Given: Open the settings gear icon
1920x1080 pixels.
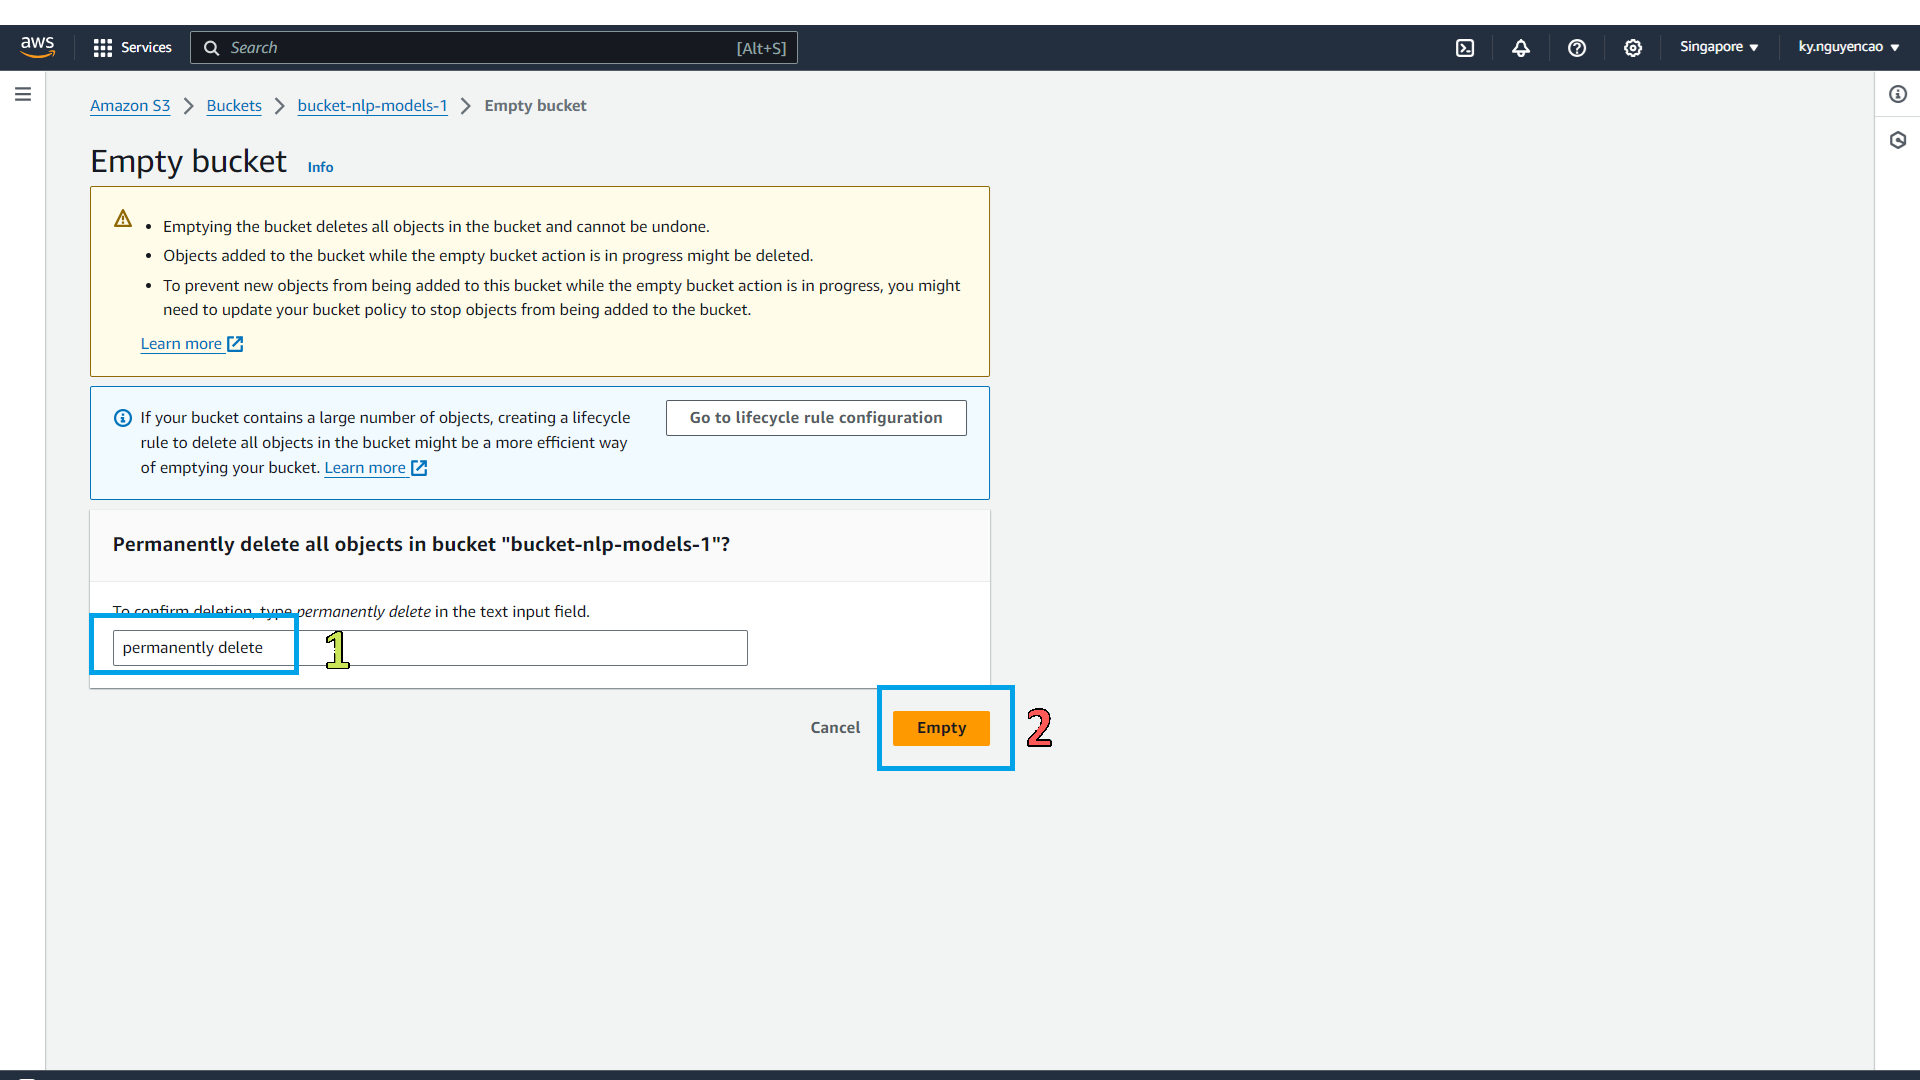Looking at the screenshot, I should coord(1633,48).
